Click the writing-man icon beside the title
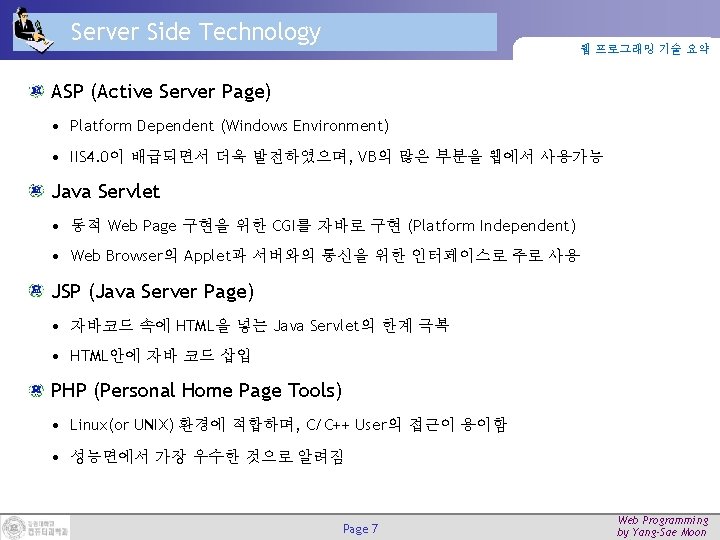The height and width of the screenshot is (540, 720). pos(33,30)
